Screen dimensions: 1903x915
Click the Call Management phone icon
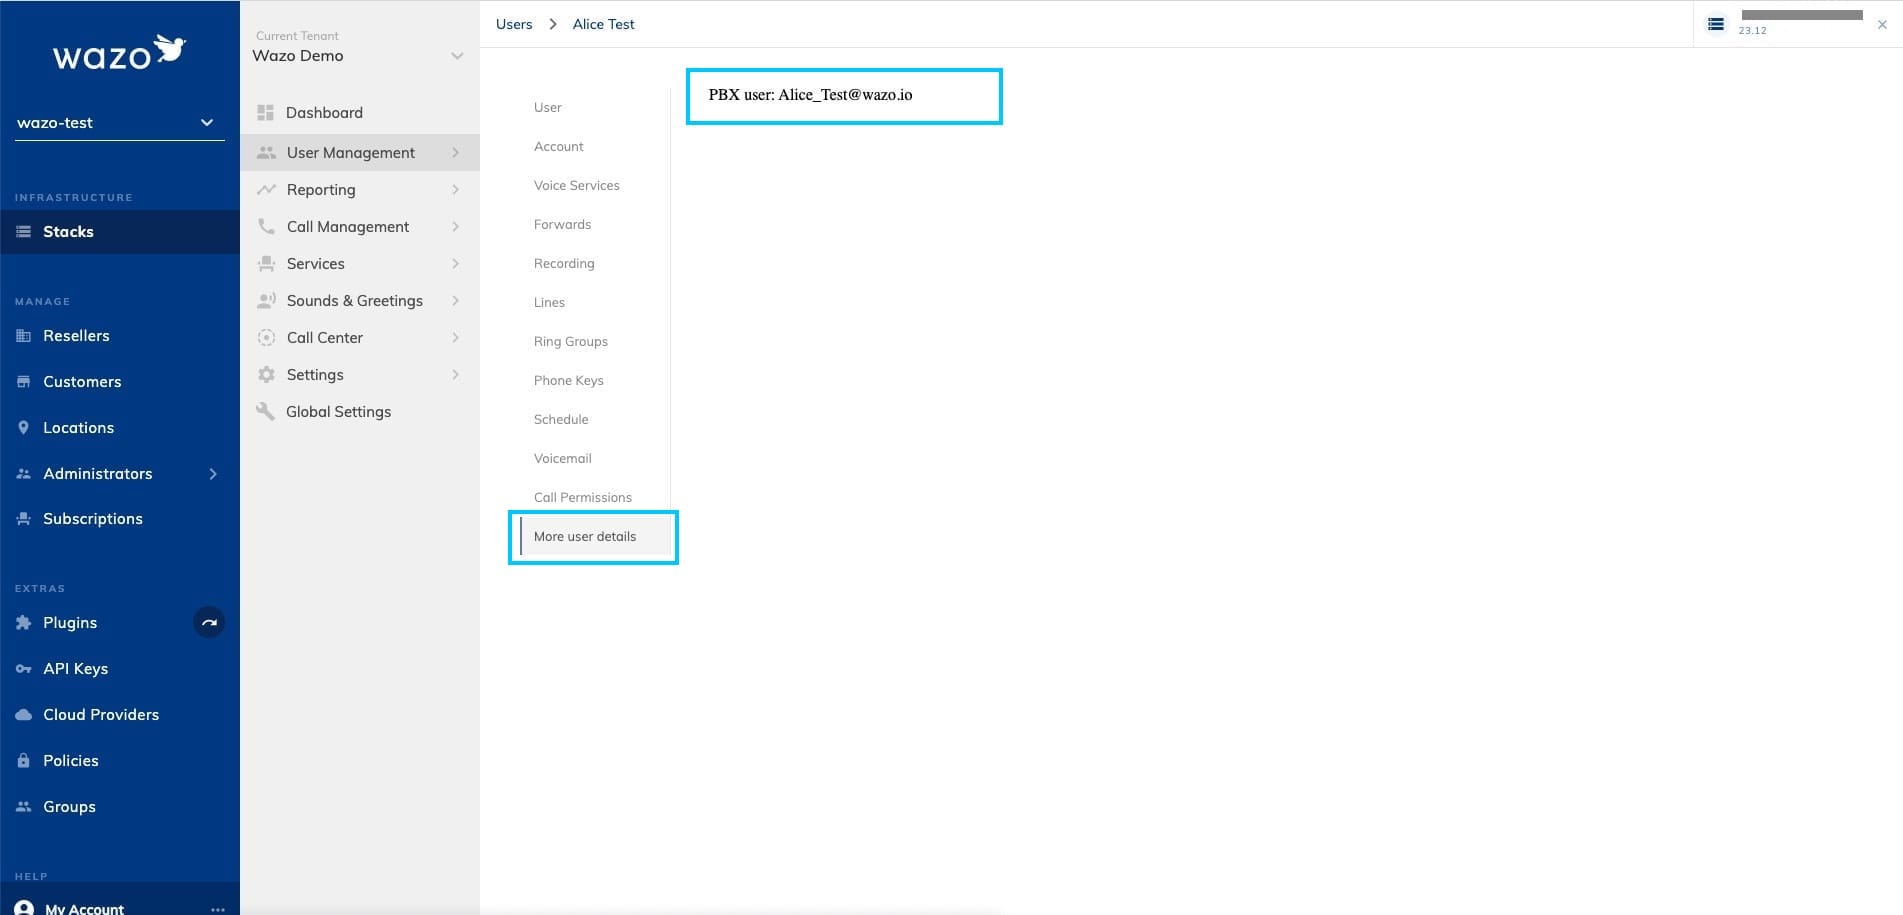pyautogui.click(x=266, y=226)
